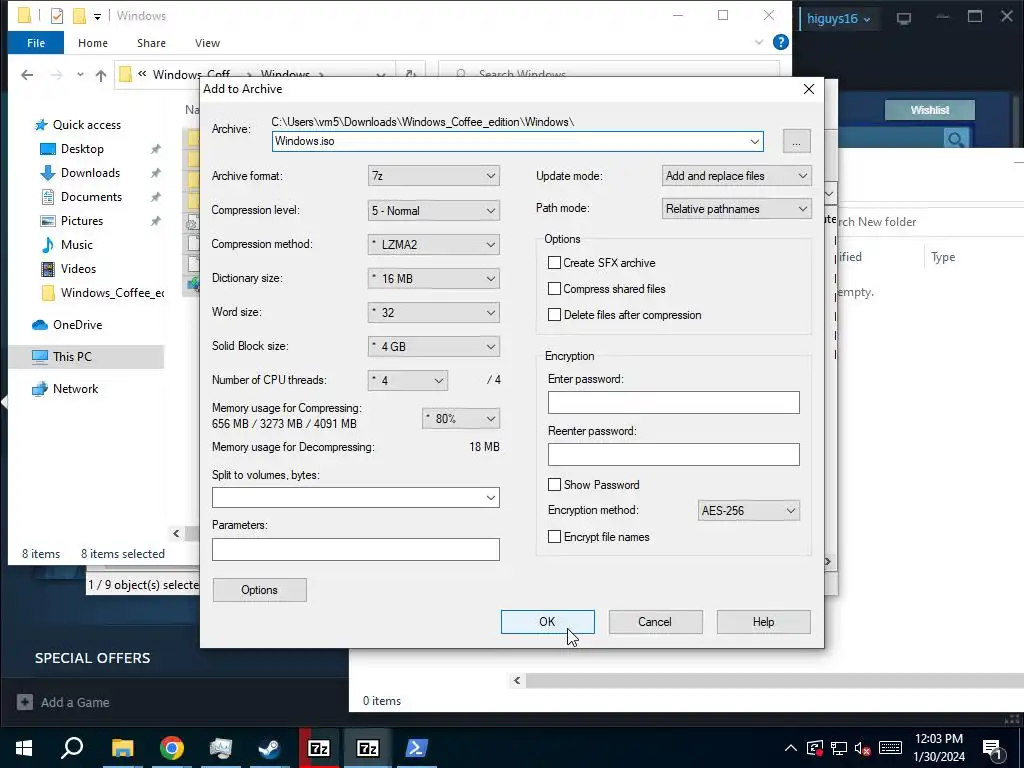The image size is (1024, 768).
Task: Open the Share ribbon tab
Action: (151, 43)
